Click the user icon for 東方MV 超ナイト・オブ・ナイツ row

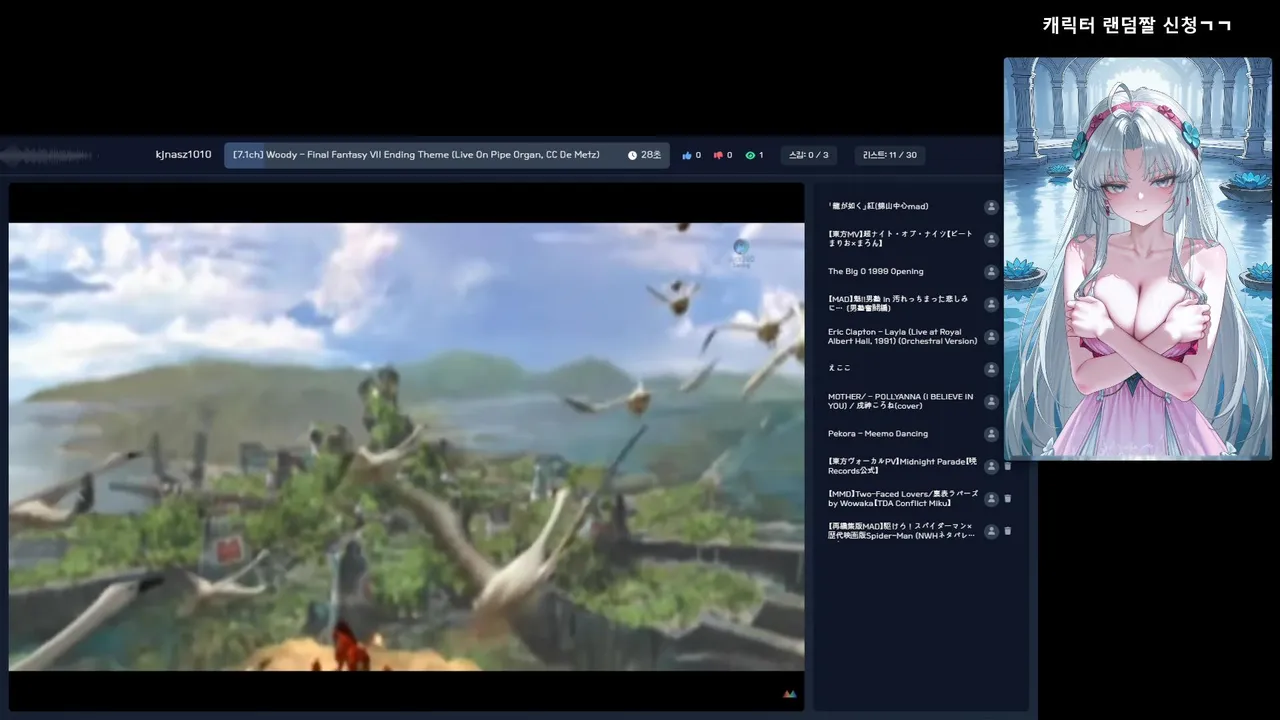pos(991,239)
